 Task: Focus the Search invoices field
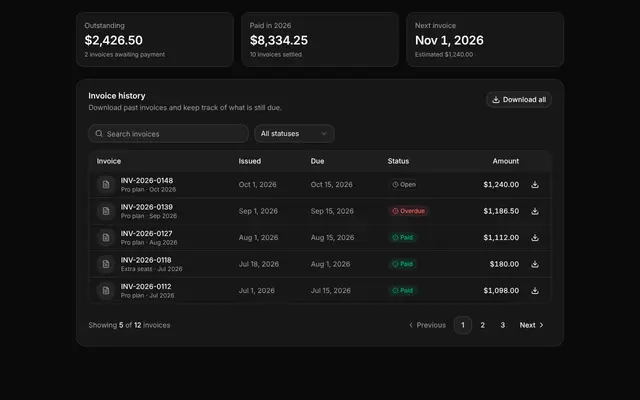(168, 133)
